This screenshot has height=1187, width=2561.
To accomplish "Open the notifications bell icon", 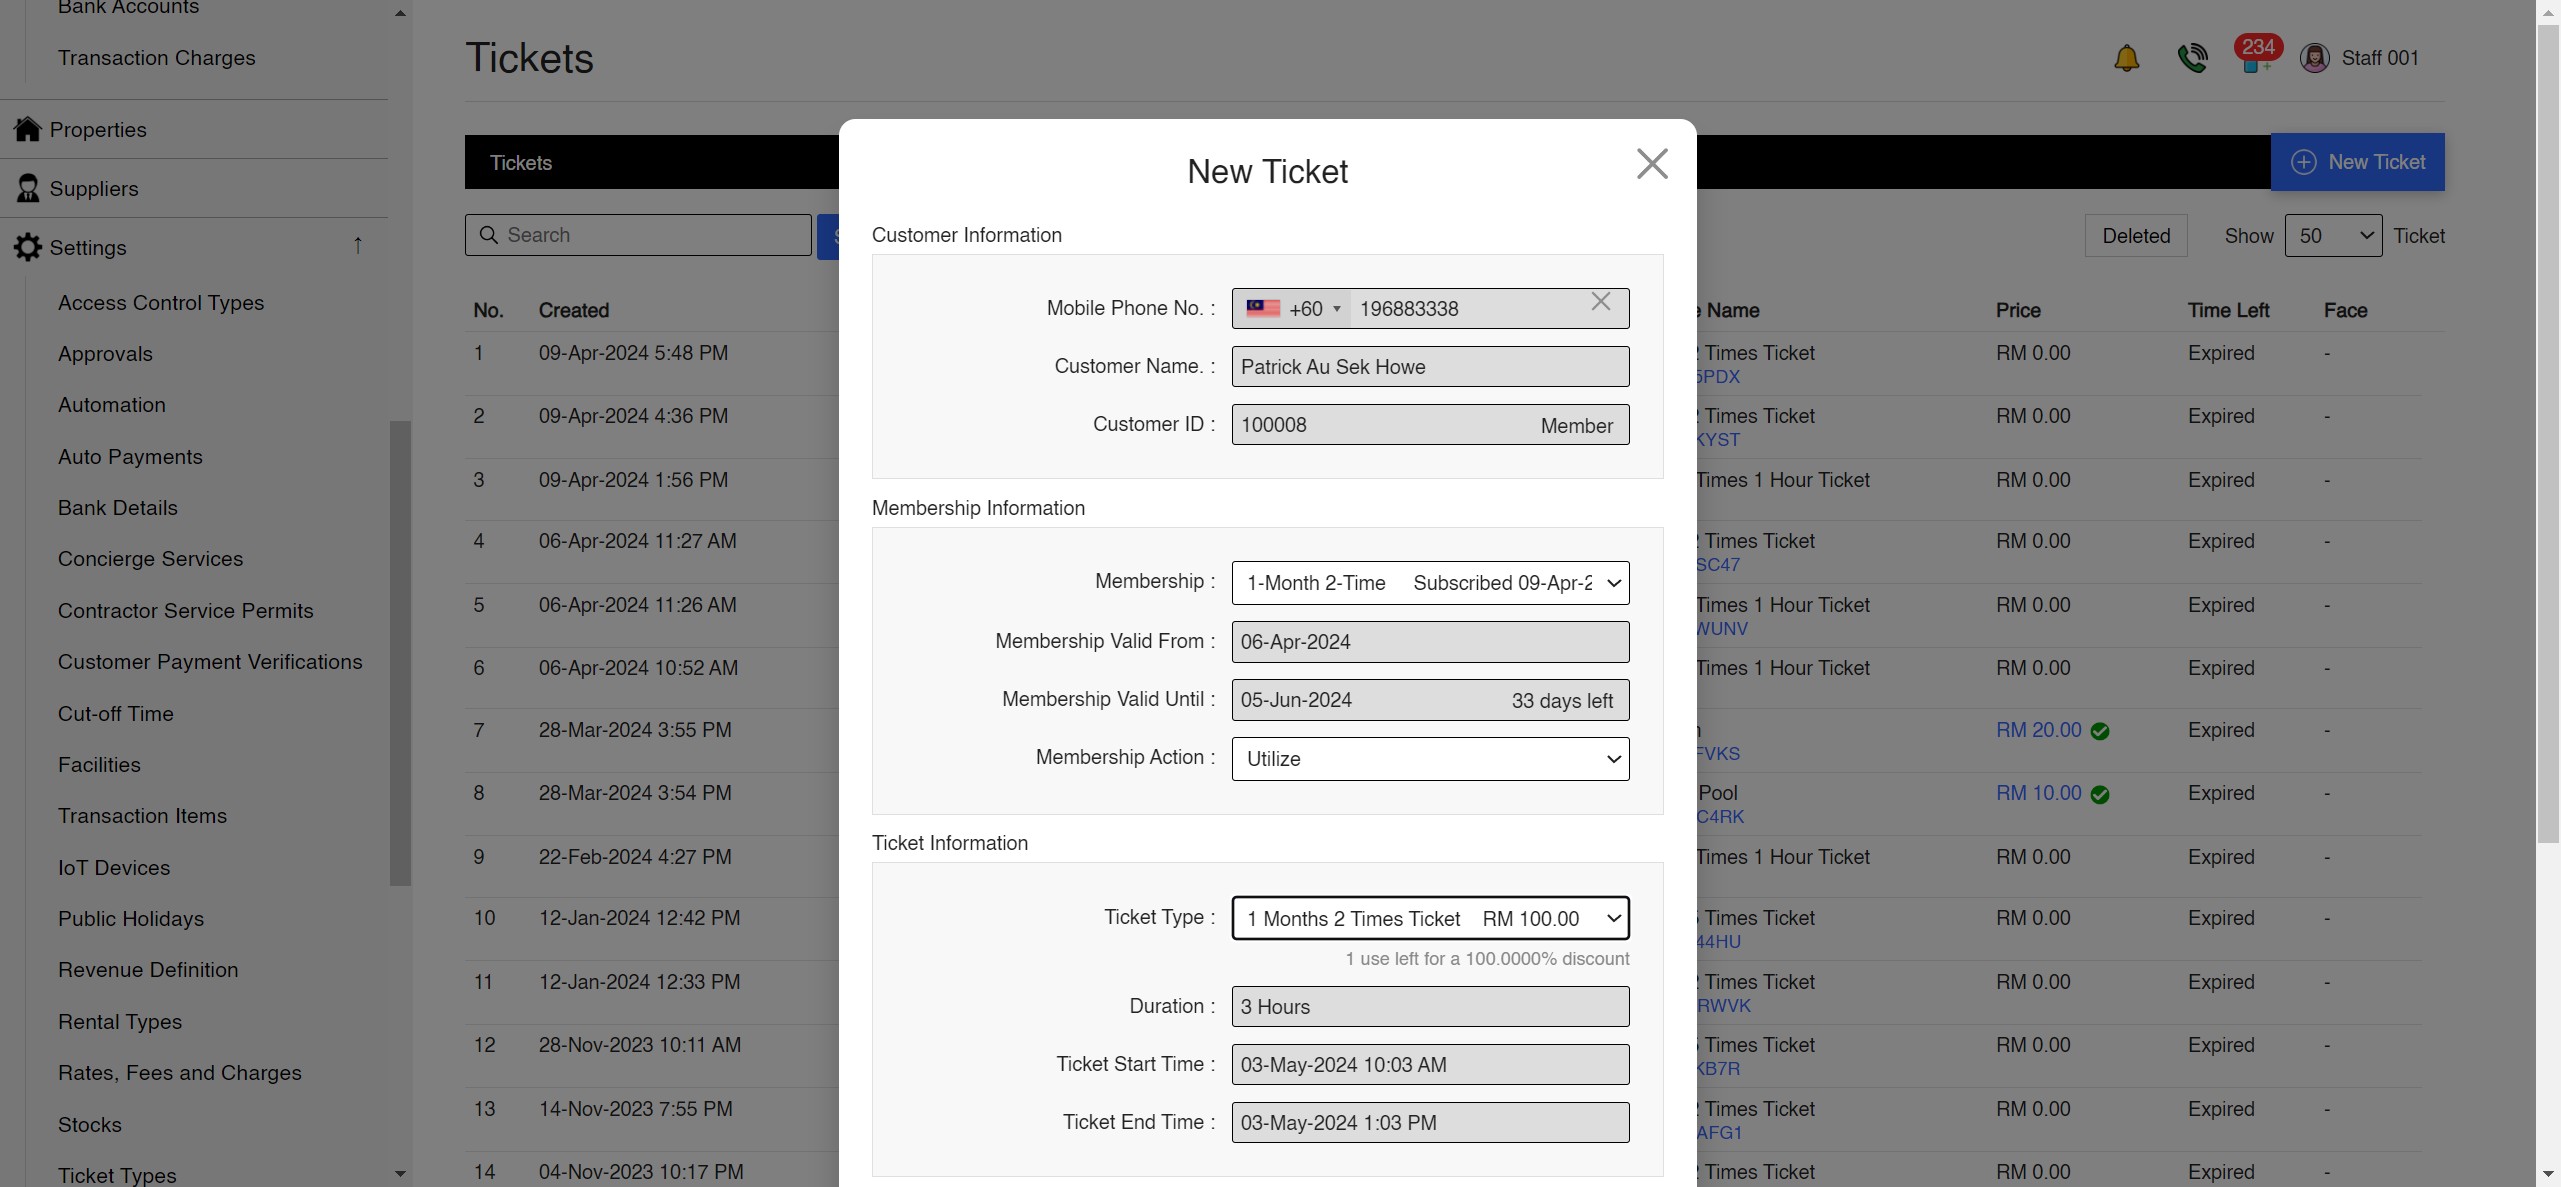I will [2127, 57].
